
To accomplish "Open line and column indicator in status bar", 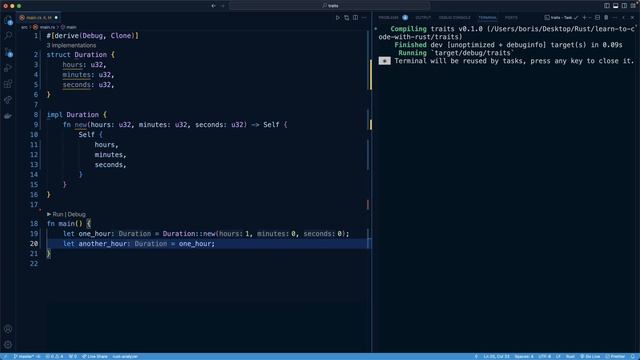I will pos(496,356).
